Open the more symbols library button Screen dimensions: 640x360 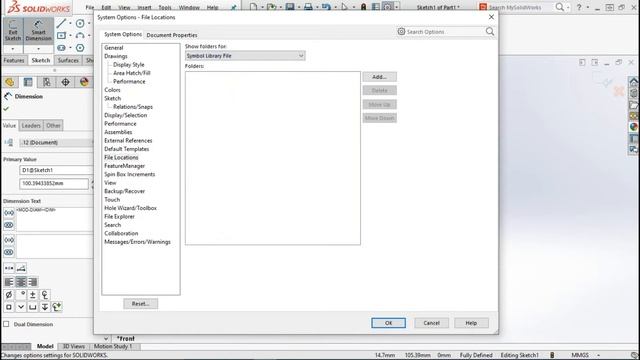pos(57,307)
